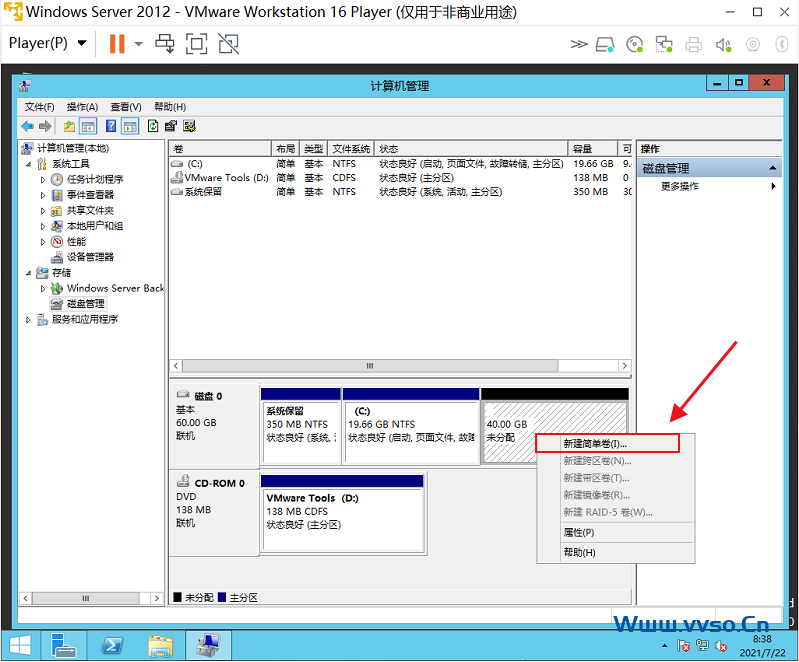Select the 系统保留 volume row in list

click(400, 192)
